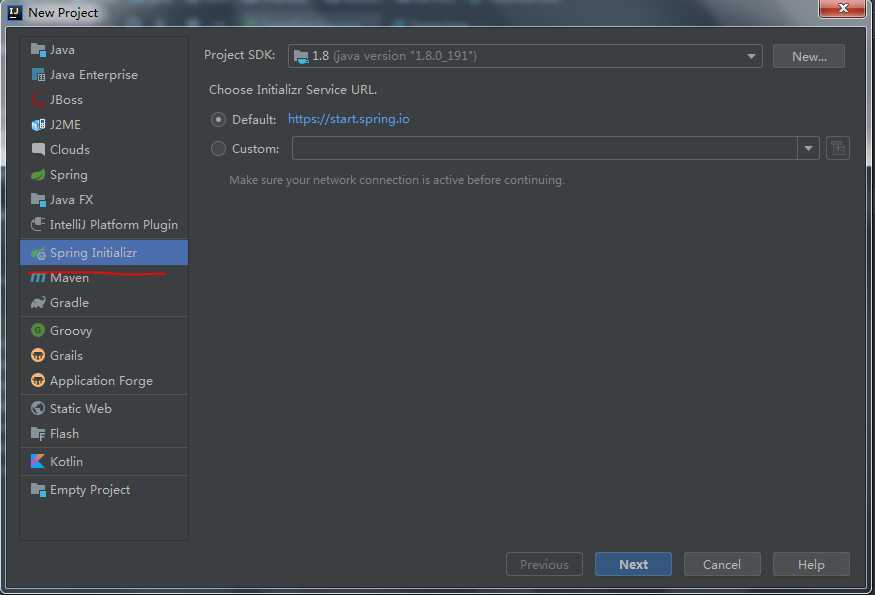This screenshot has height=595, width=875.
Task: Select J2ME label
Action: click(x=65, y=124)
